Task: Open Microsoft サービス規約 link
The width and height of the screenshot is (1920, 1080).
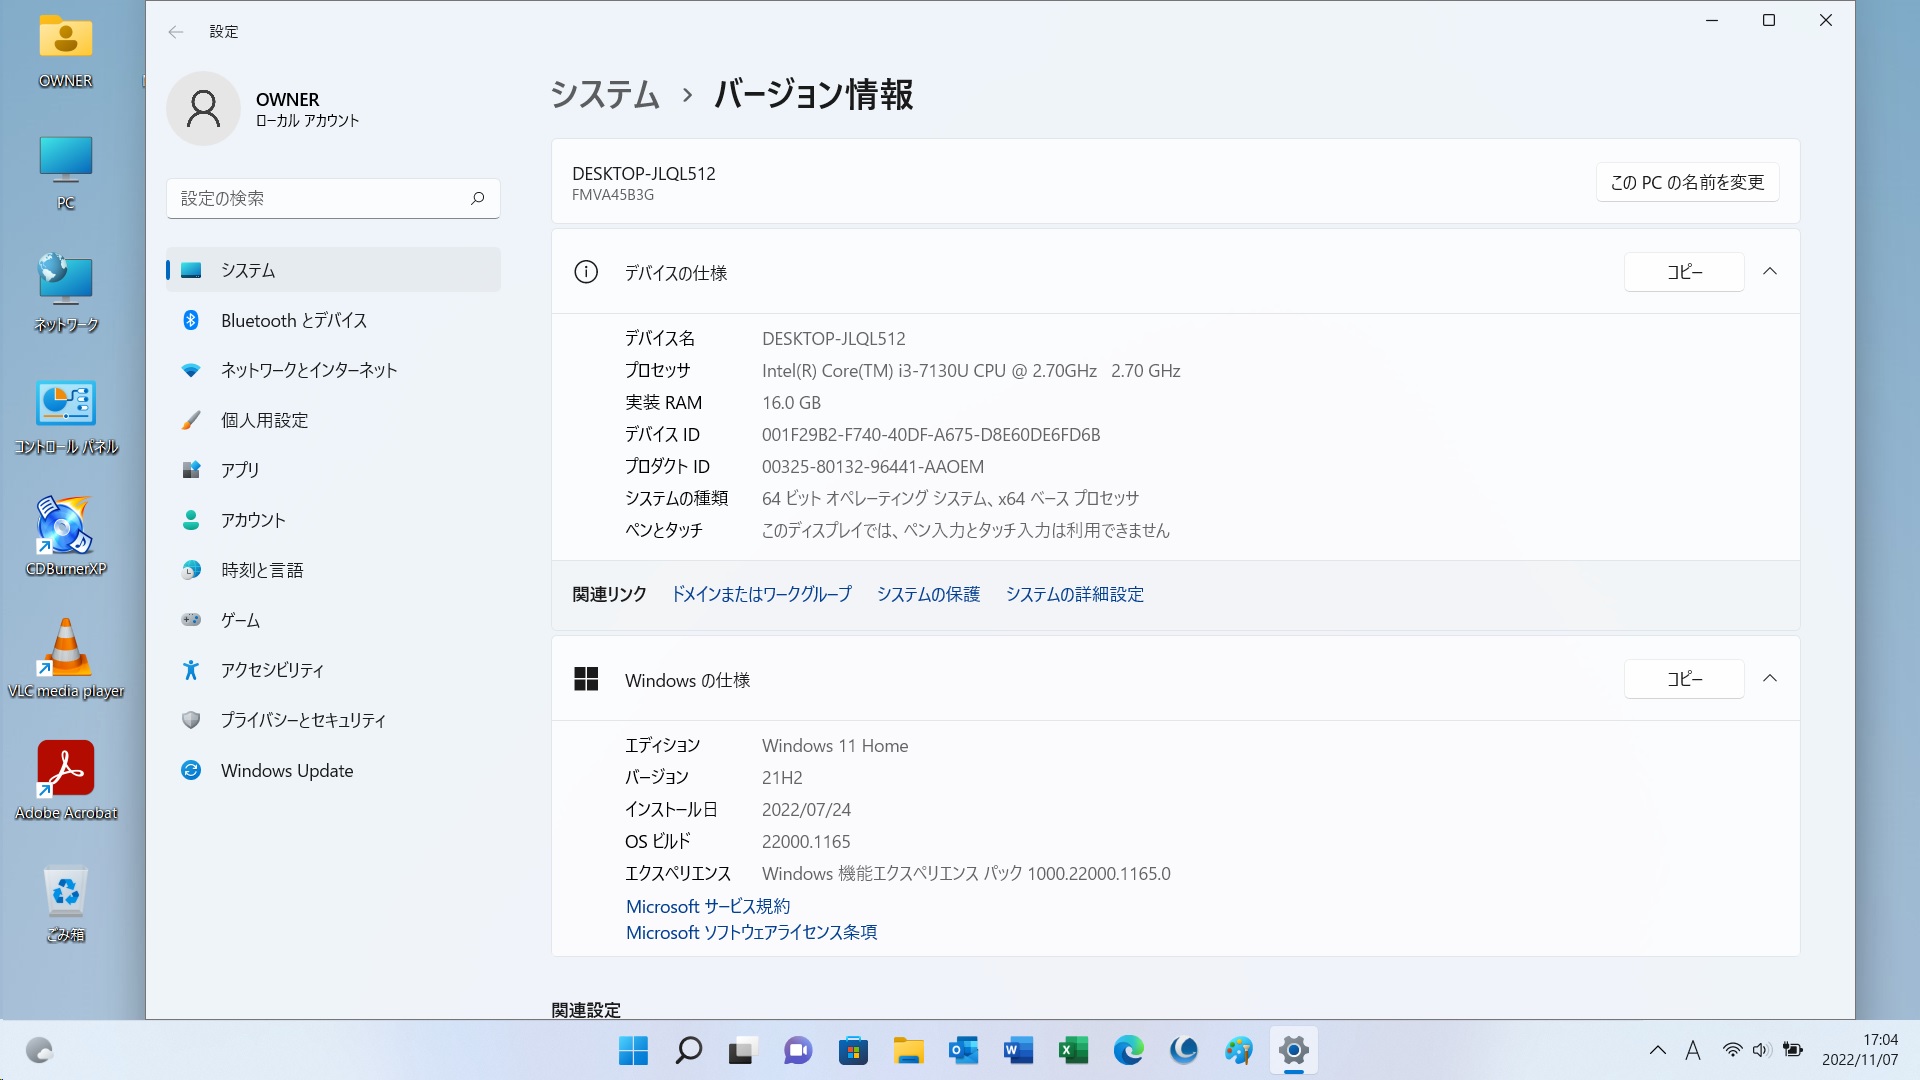Action: click(707, 906)
